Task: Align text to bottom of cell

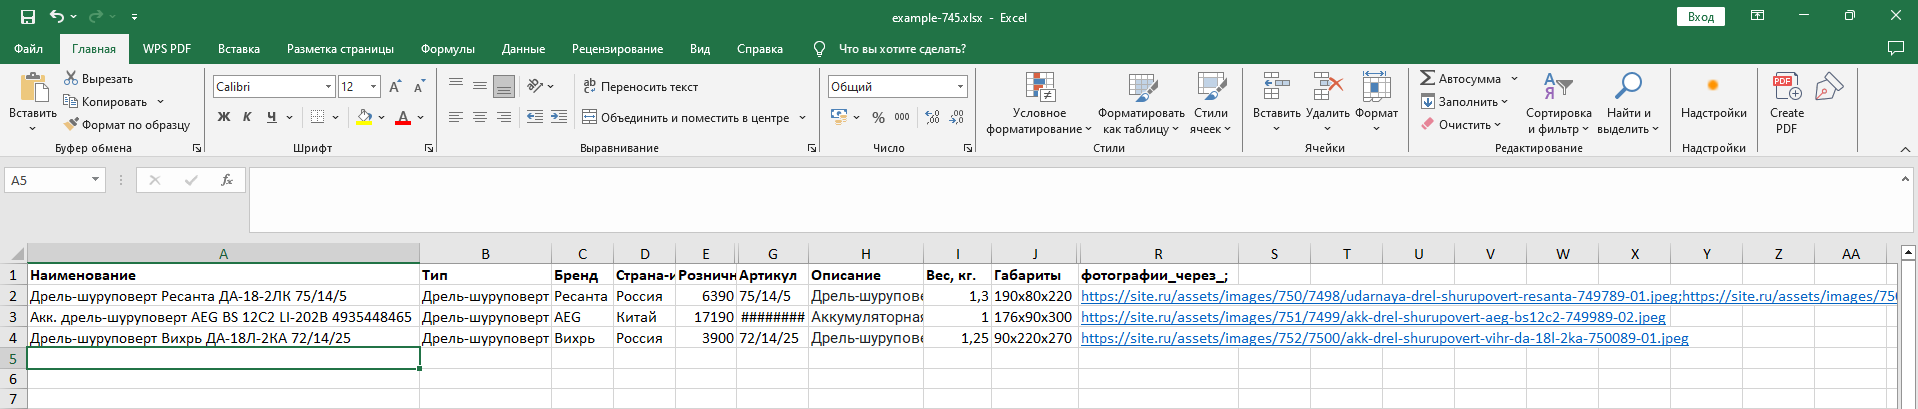Action: point(504,86)
